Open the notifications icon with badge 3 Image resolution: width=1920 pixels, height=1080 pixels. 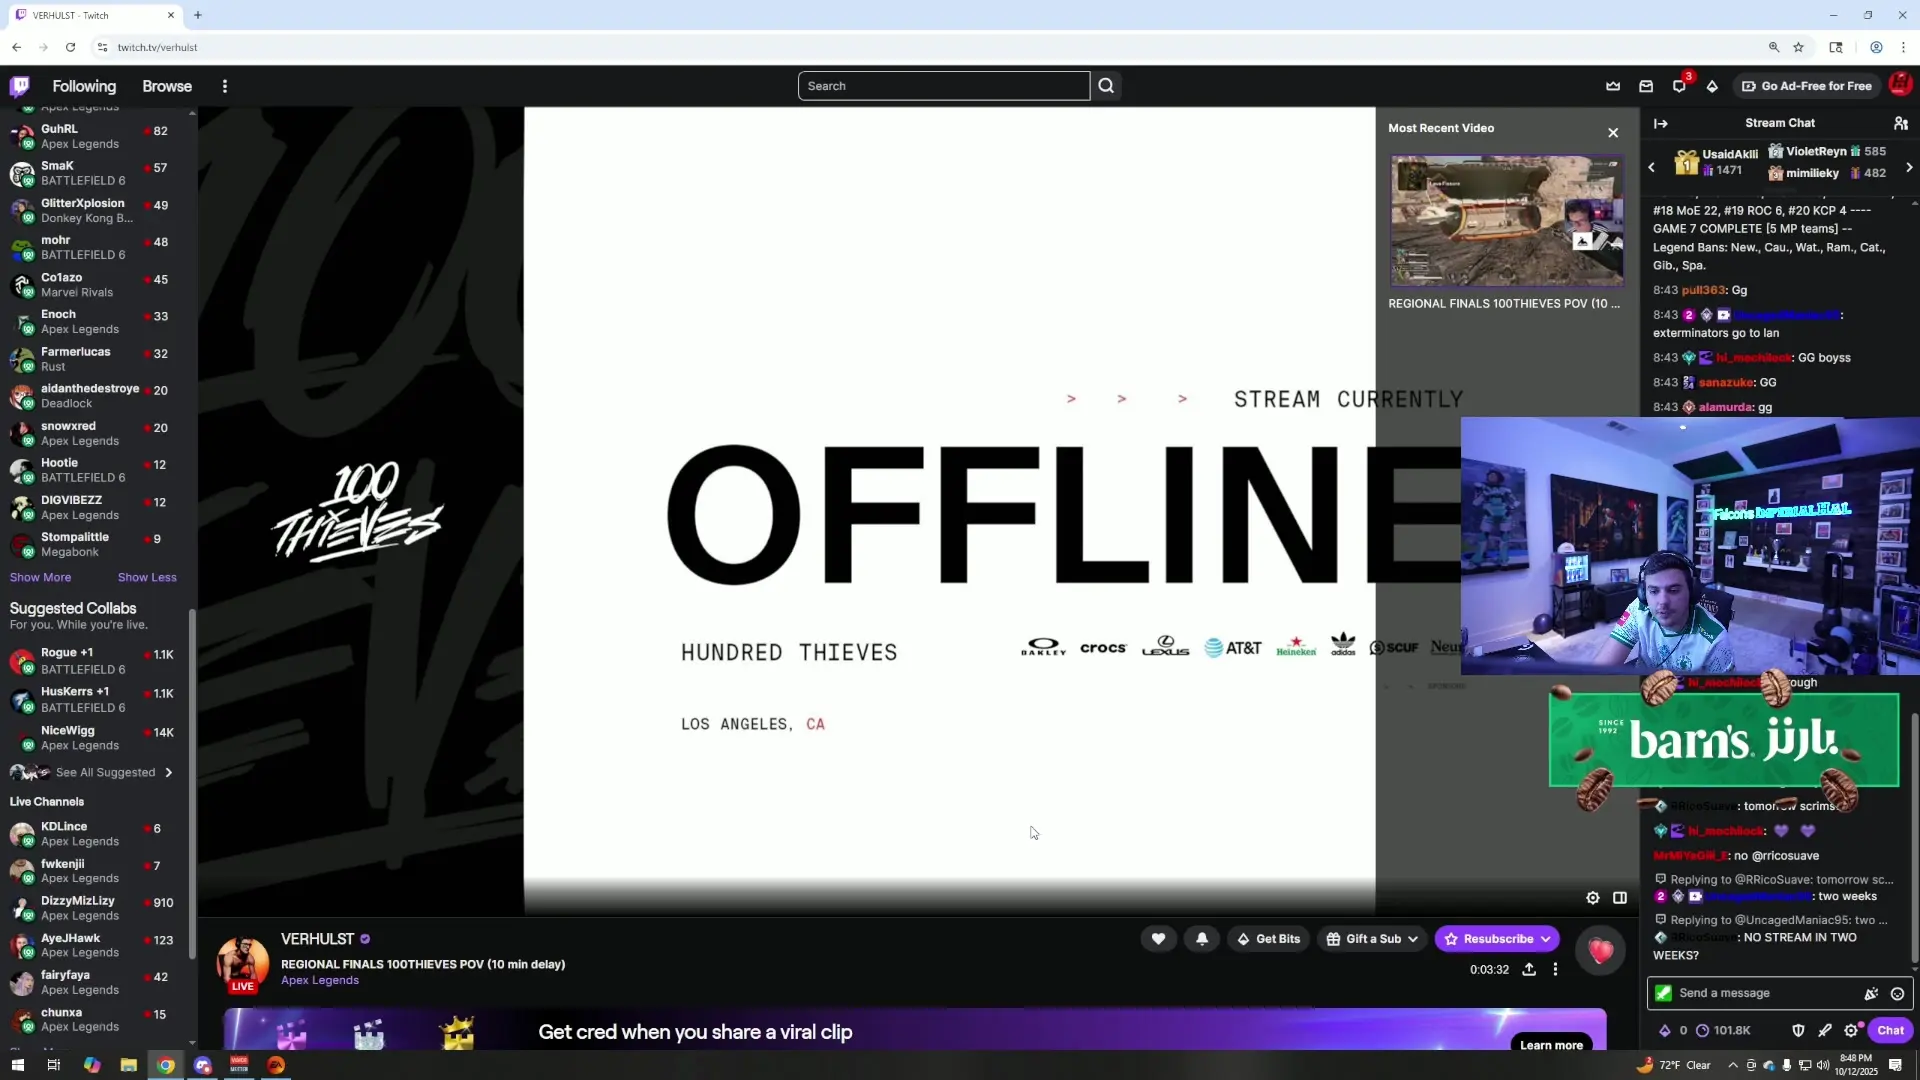[1679, 86]
